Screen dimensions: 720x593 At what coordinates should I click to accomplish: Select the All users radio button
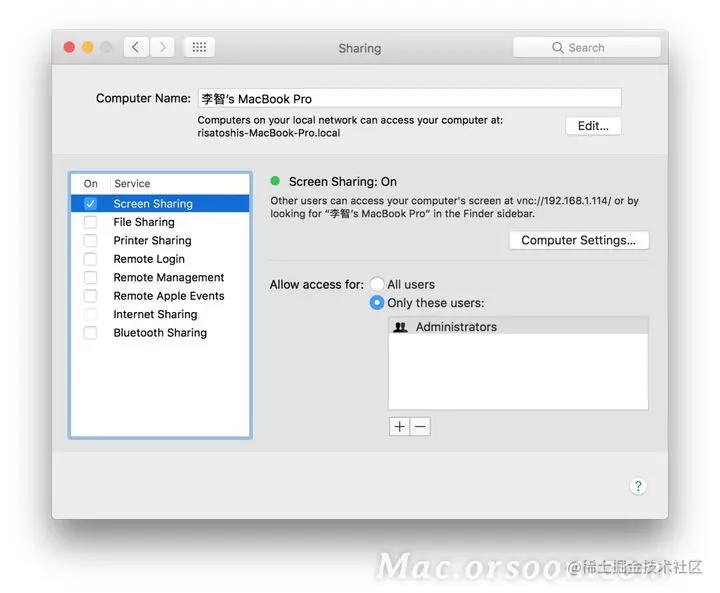tap(377, 284)
